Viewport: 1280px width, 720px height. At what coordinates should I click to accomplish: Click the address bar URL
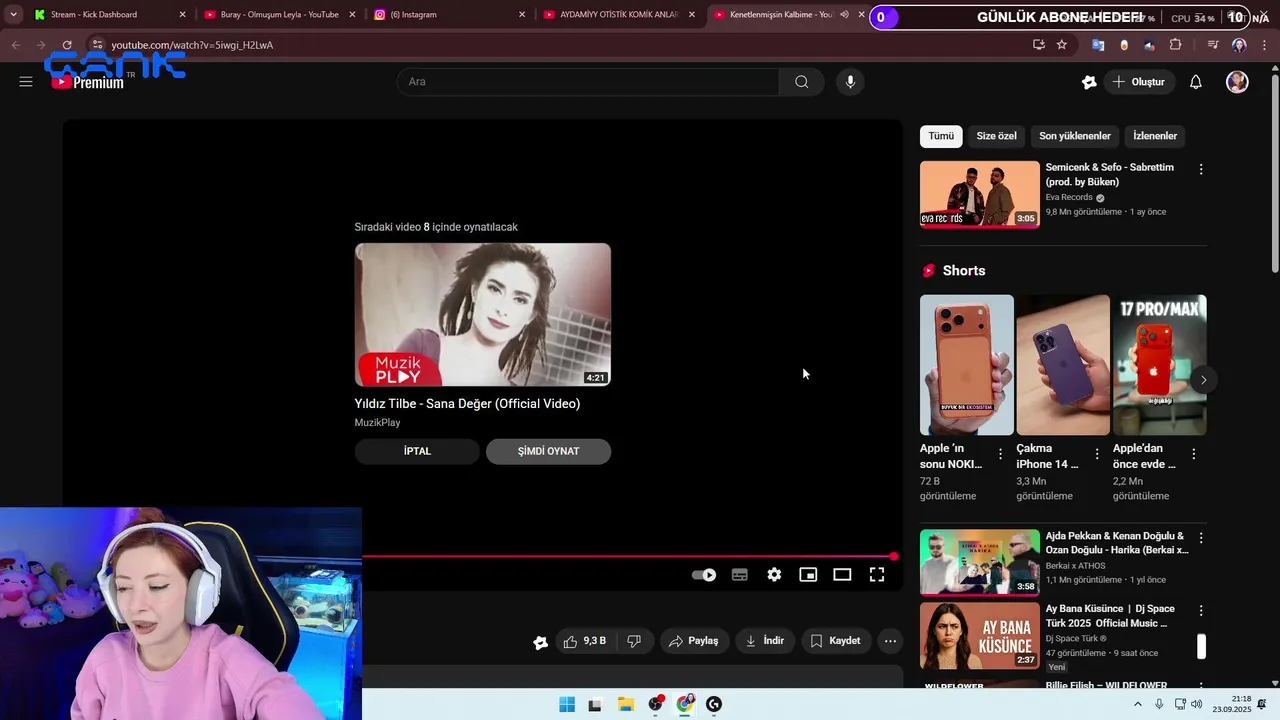(192, 45)
